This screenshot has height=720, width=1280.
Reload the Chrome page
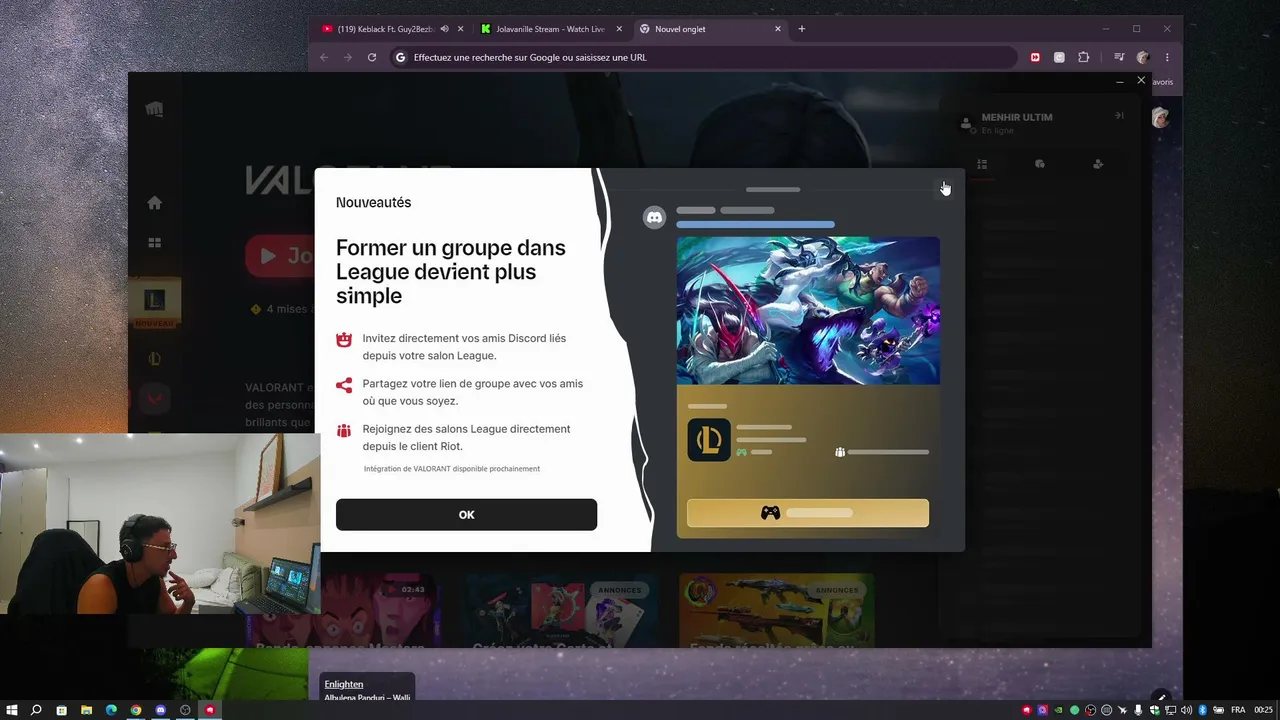[372, 57]
